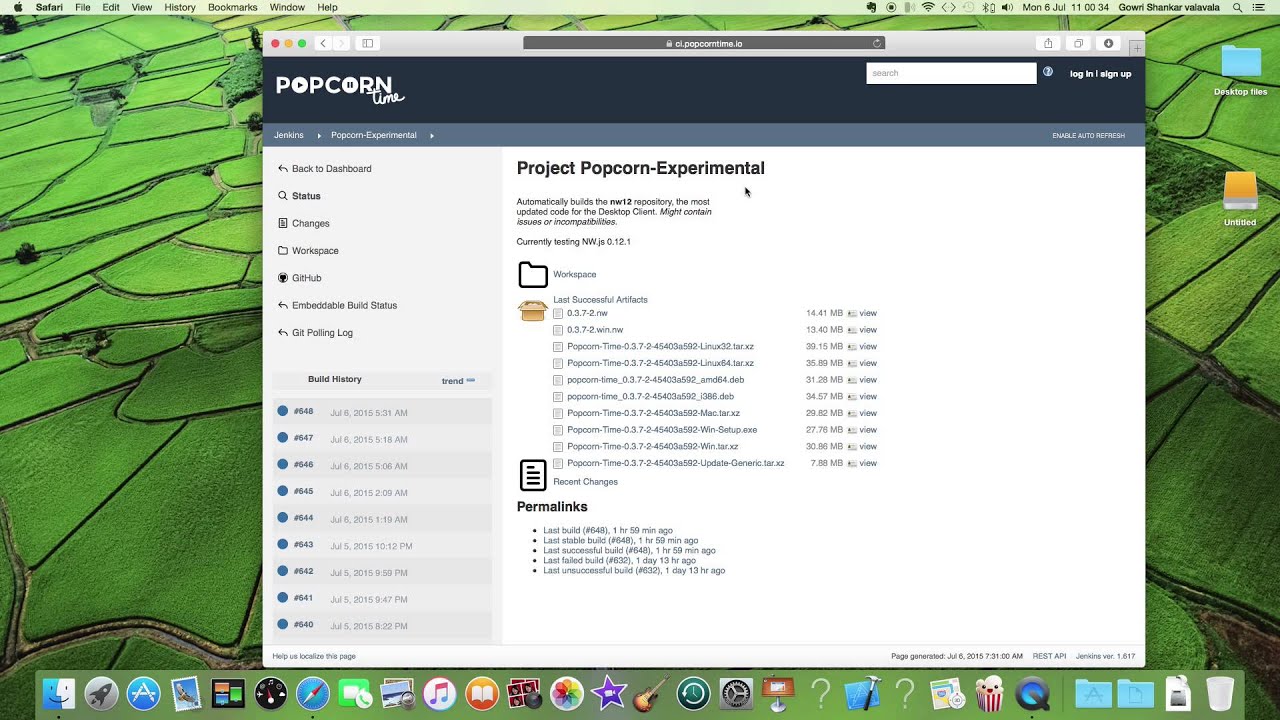Add a new Safari tab
The width and height of the screenshot is (1280, 720).
point(1136,48)
